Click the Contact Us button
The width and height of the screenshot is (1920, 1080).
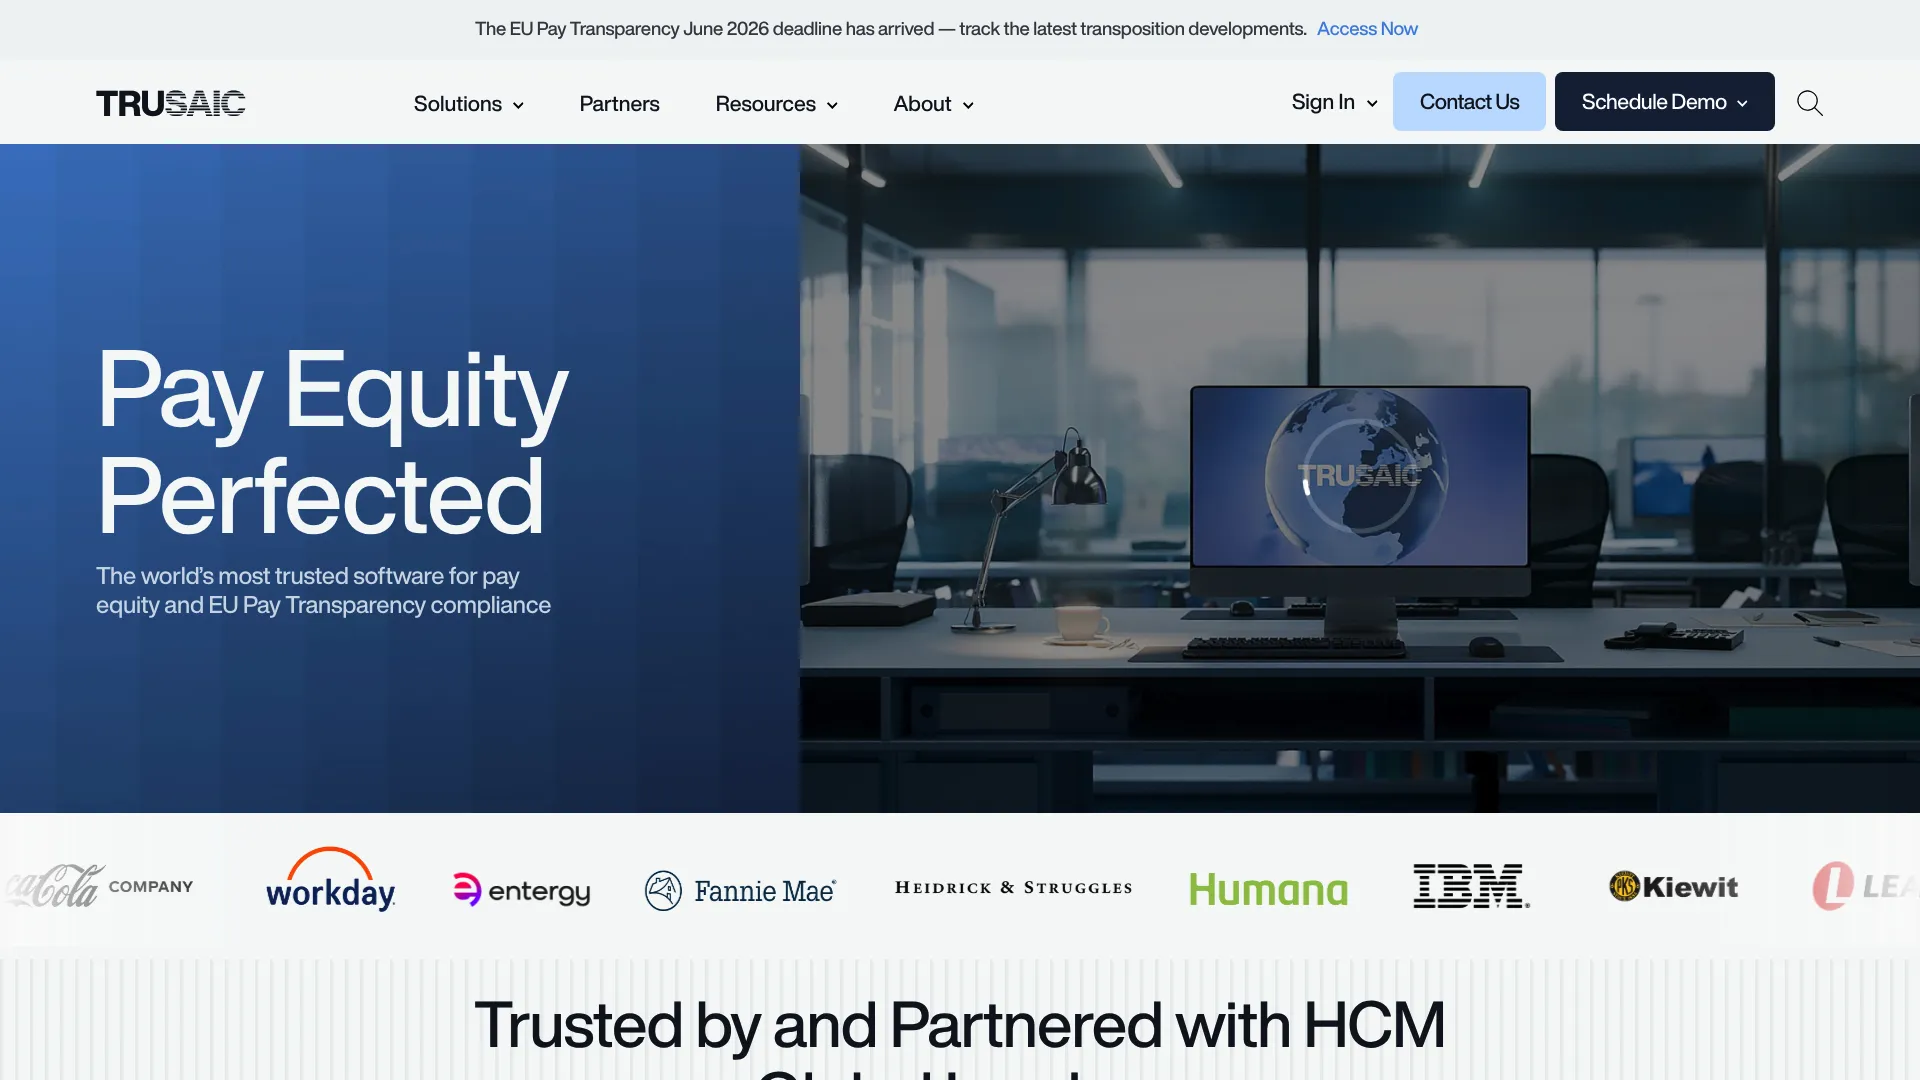pyautogui.click(x=1469, y=101)
